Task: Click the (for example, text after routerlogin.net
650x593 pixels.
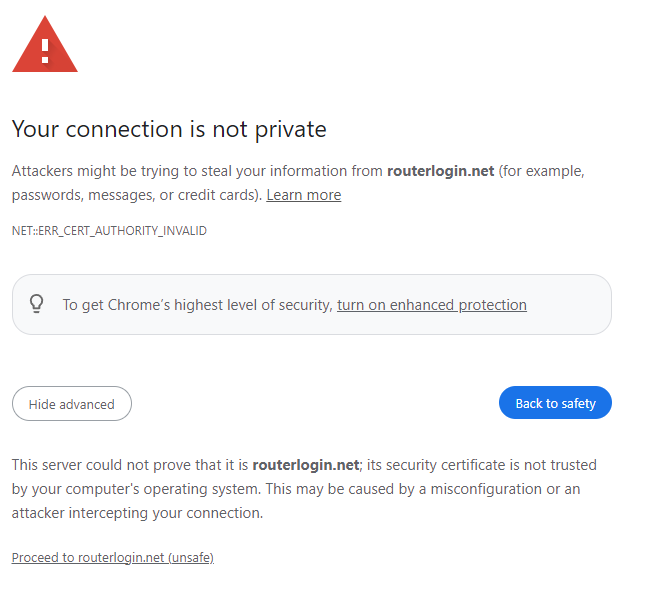Action: click(541, 171)
